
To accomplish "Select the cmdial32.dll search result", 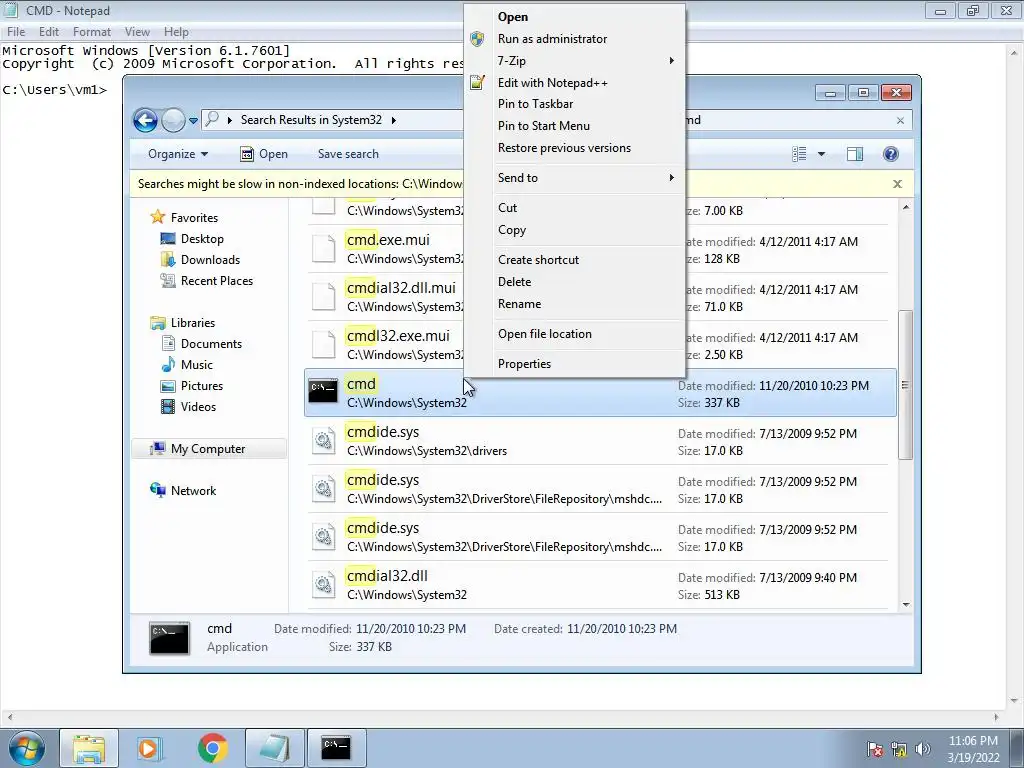I will tap(600, 585).
